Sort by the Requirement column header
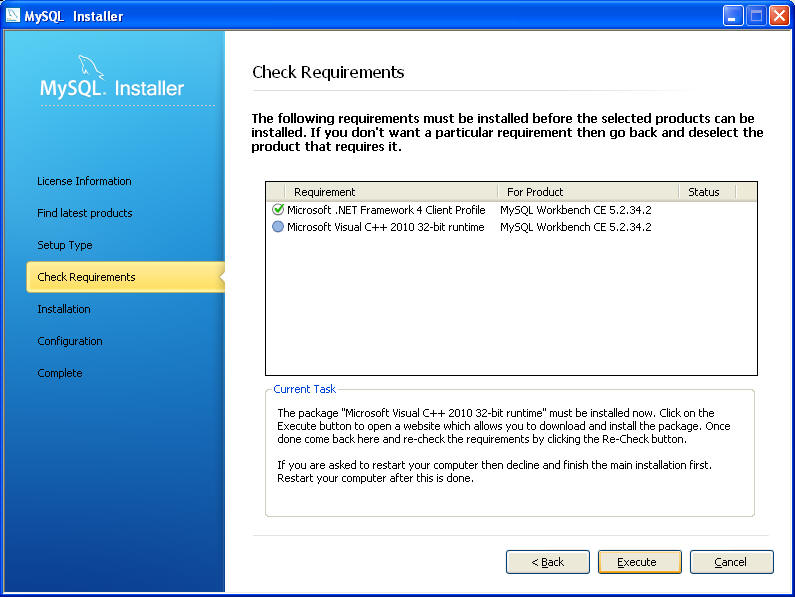This screenshot has height=597, width=795. (390, 192)
